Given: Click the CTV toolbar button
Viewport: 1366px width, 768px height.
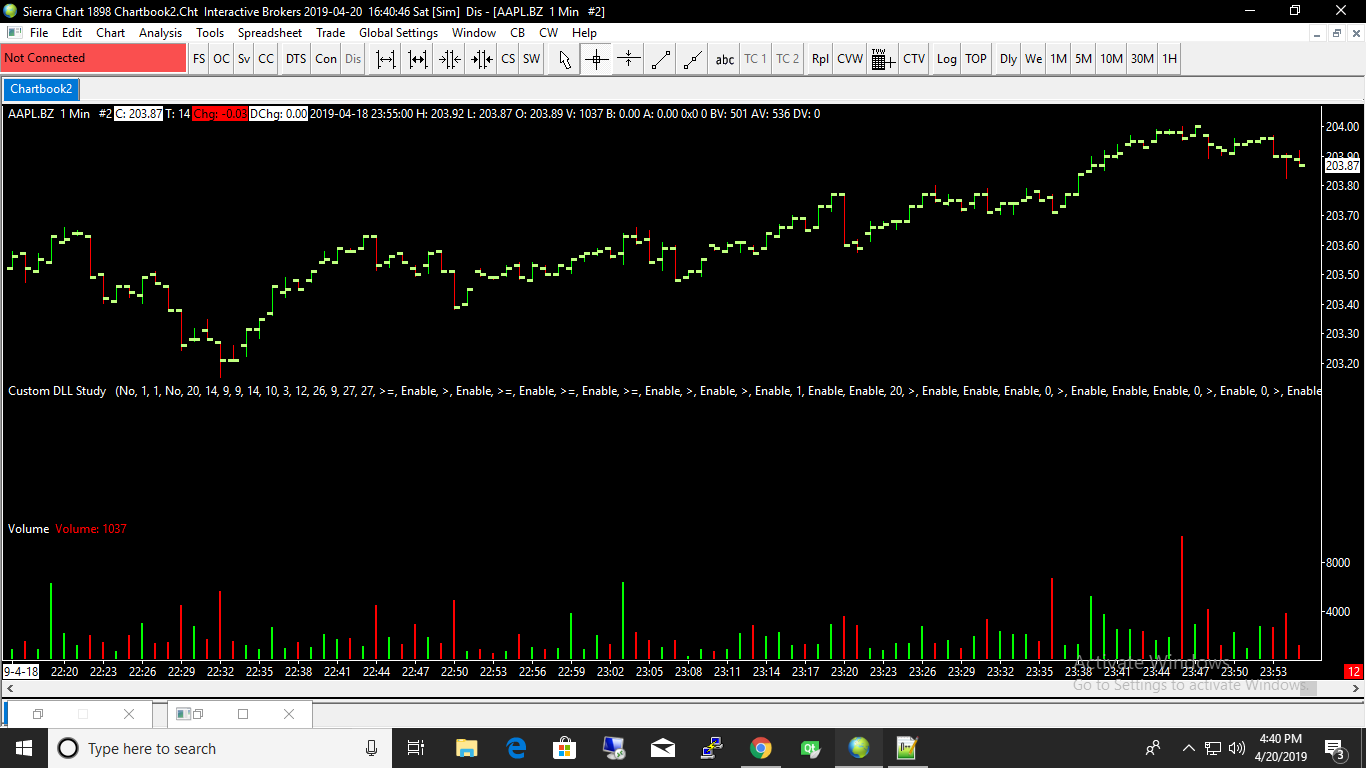Looking at the screenshot, I should 914,59.
